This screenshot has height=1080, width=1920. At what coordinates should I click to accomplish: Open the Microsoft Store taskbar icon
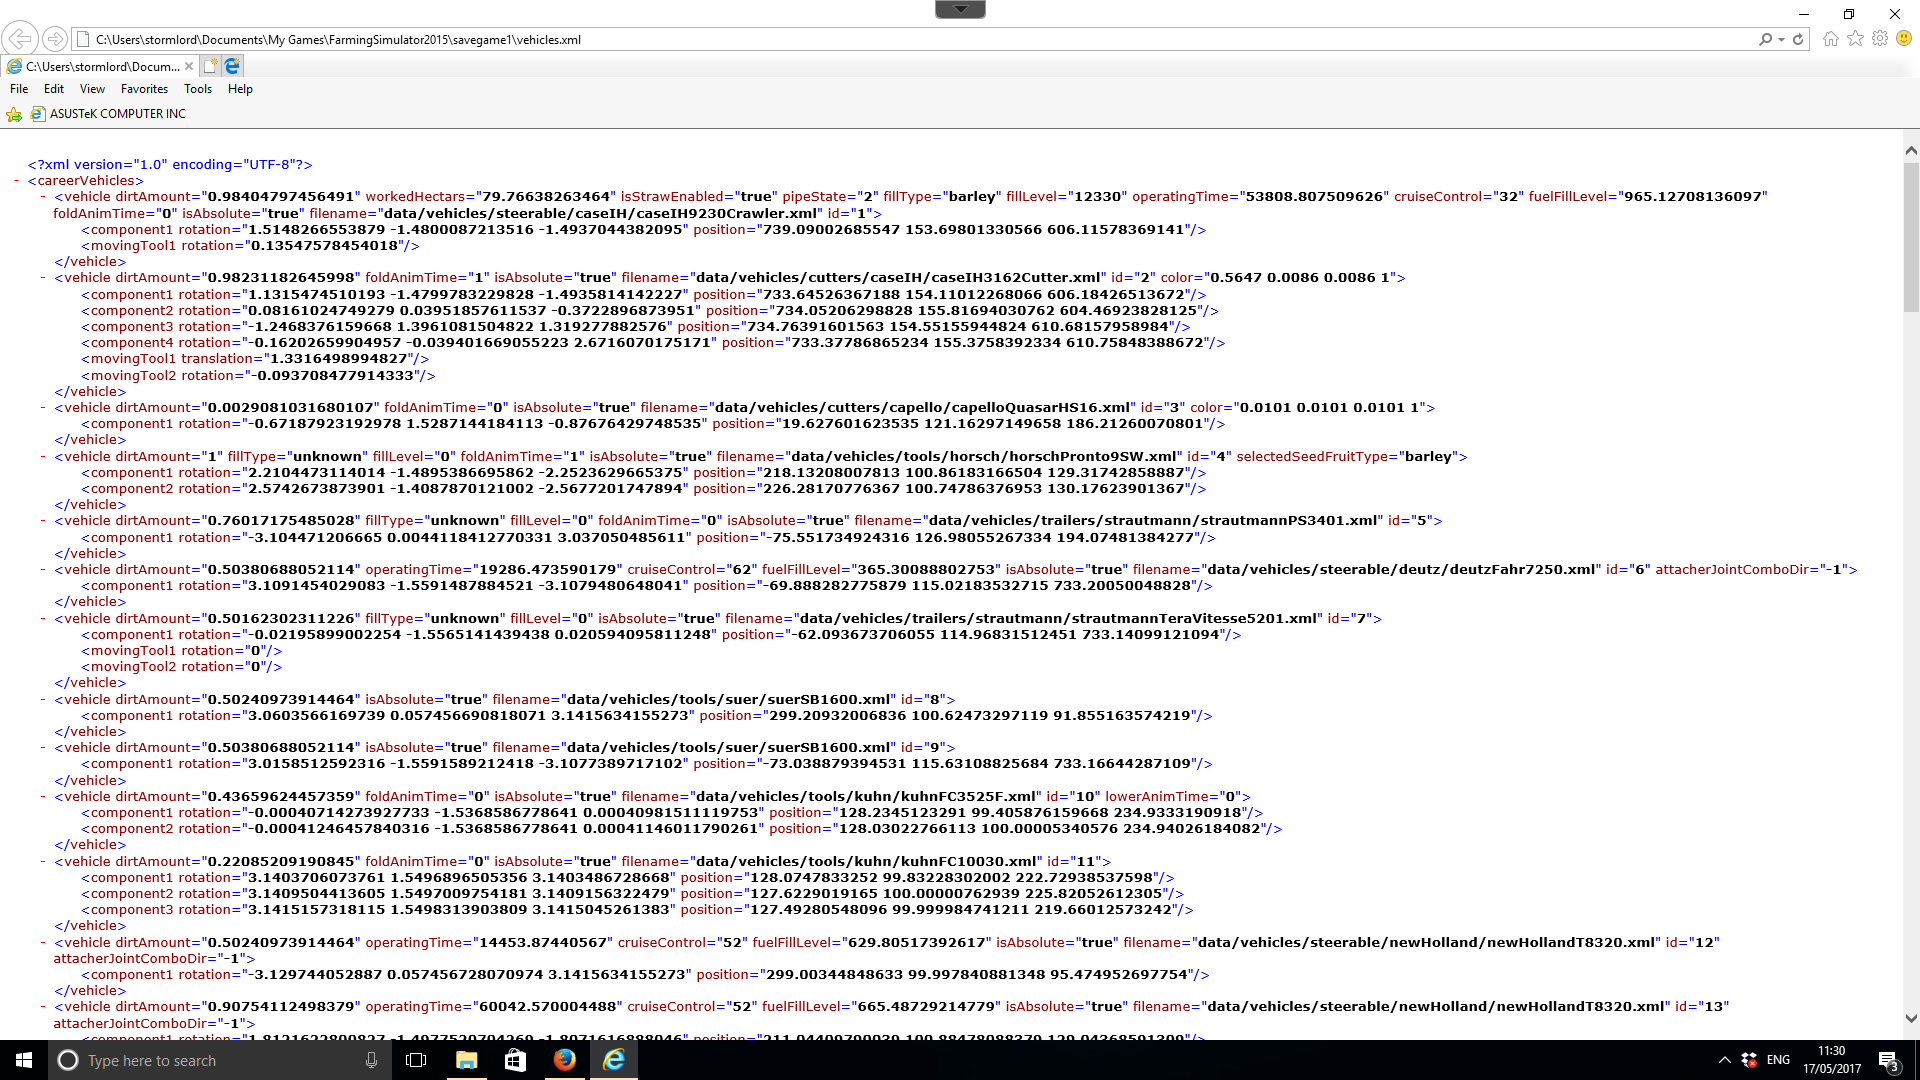(x=515, y=1060)
